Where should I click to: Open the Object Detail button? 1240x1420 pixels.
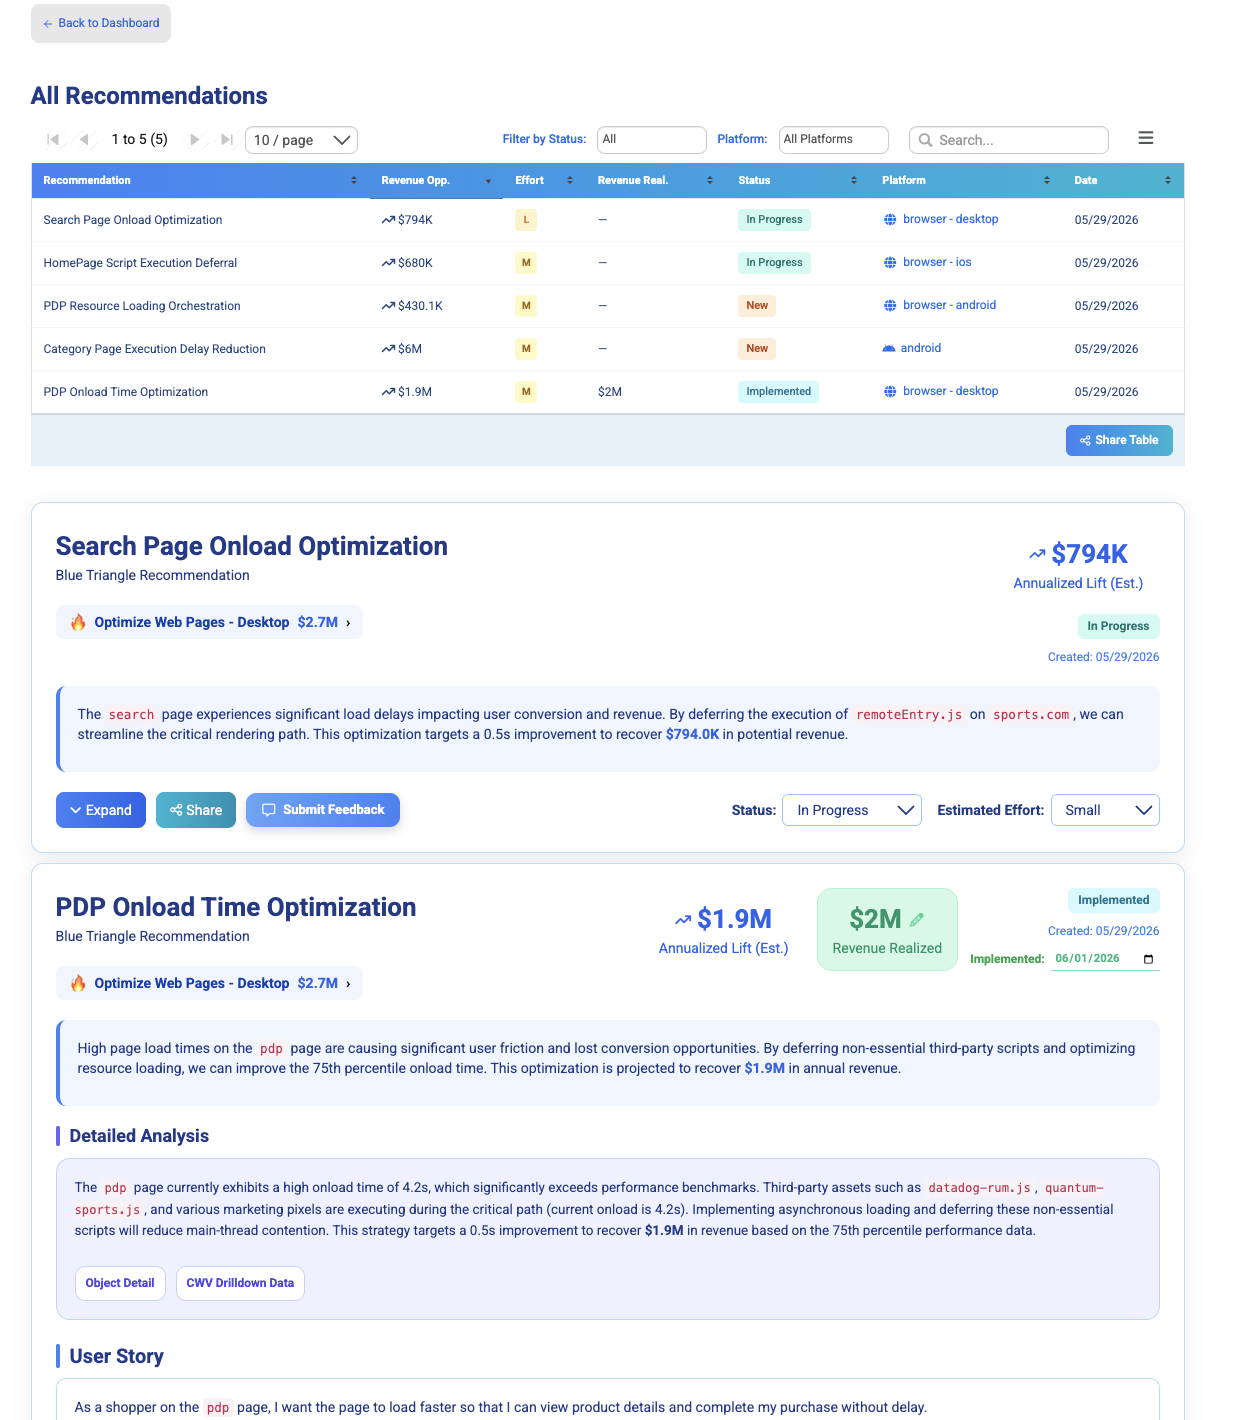pyautogui.click(x=120, y=1283)
